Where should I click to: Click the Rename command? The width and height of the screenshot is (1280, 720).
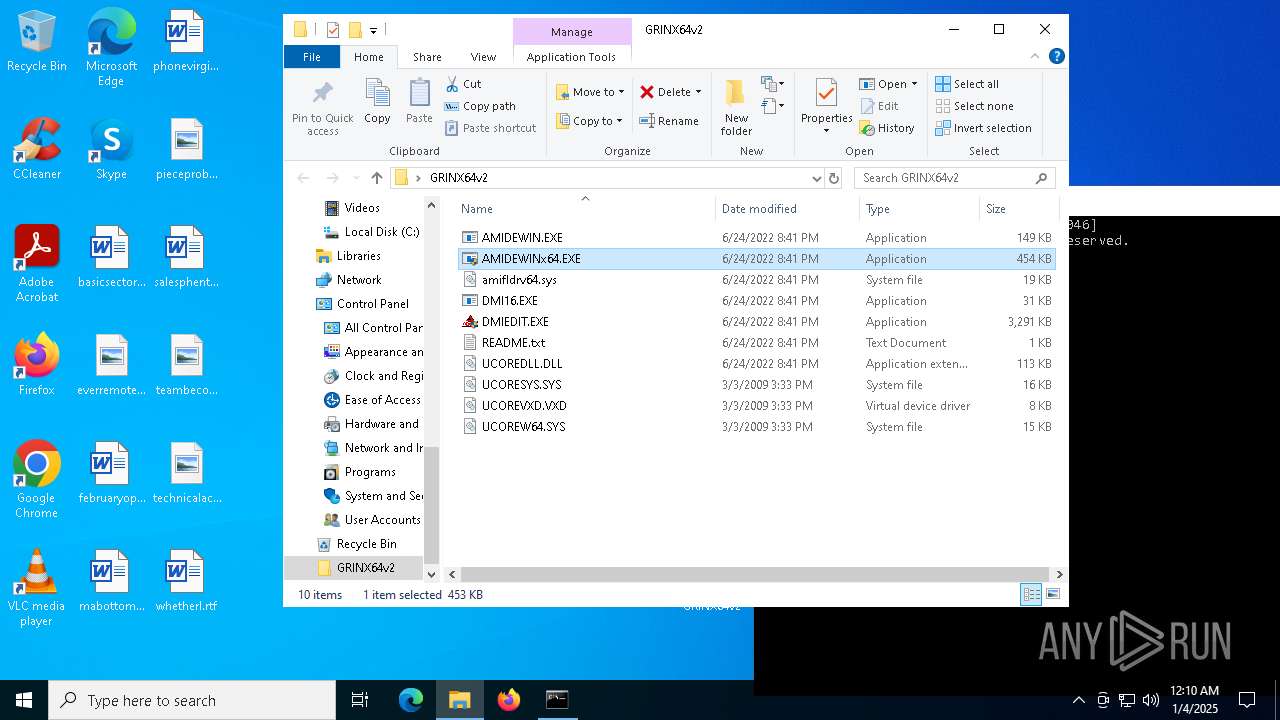669,121
